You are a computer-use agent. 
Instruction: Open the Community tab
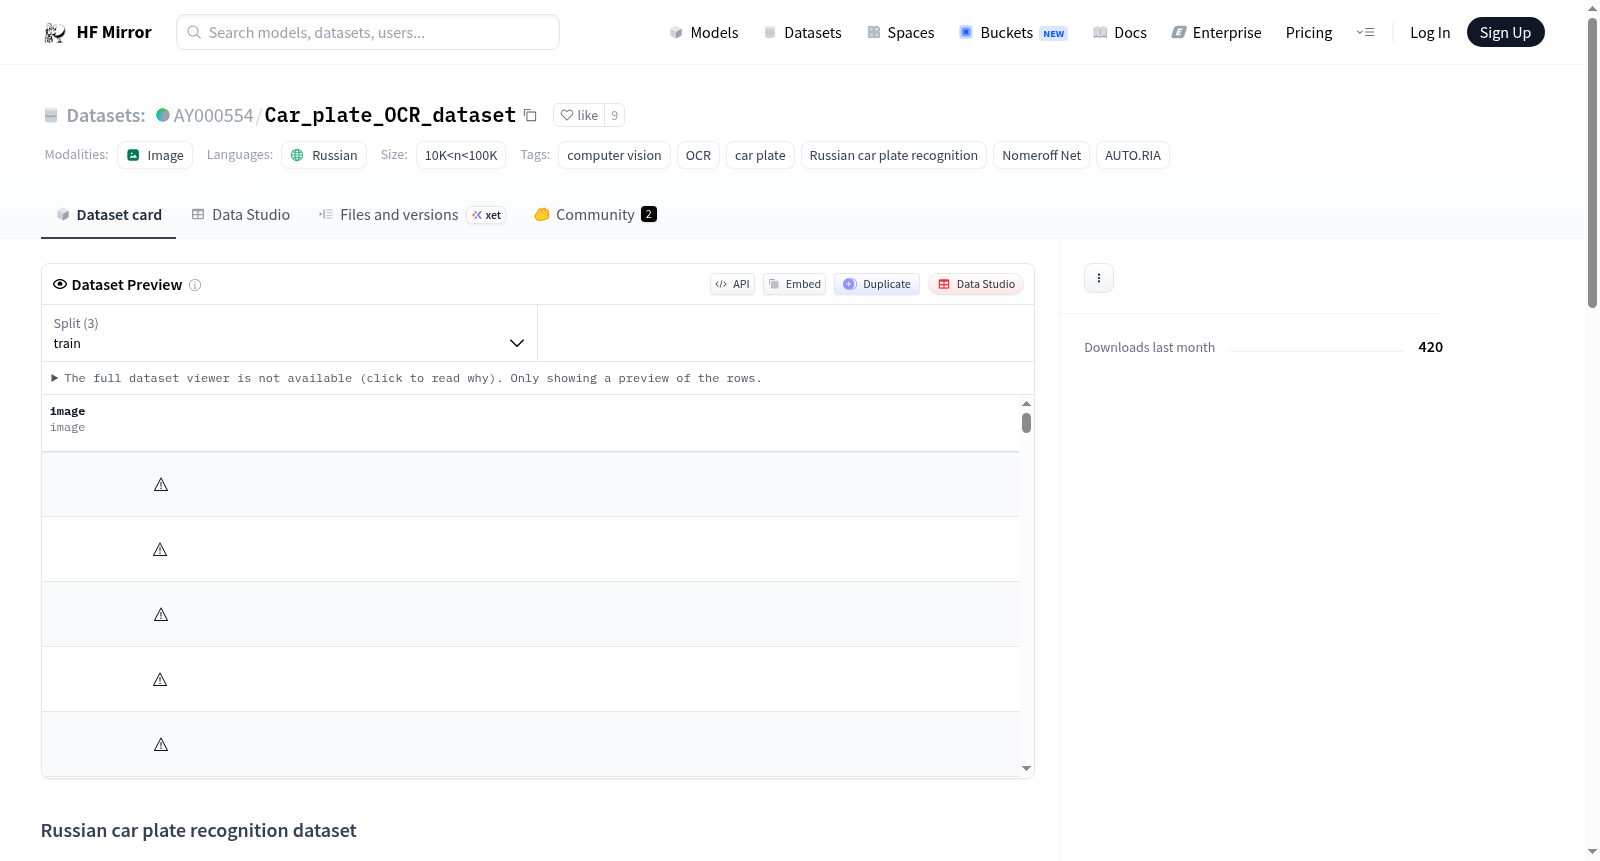tap(595, 215)
